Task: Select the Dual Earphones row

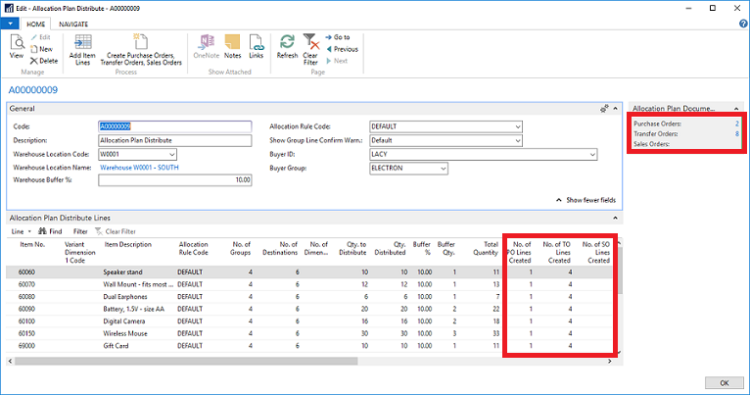Action: (309, 297)
